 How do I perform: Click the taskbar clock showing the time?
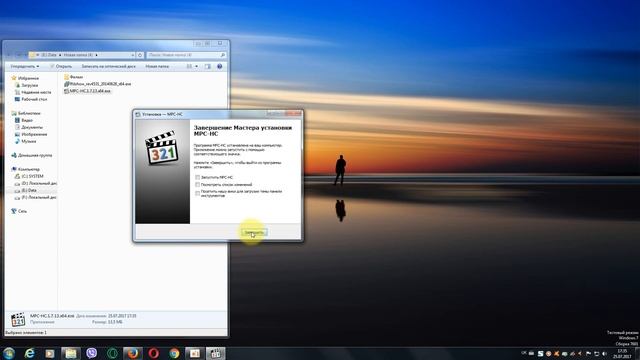tap(622, 353)
